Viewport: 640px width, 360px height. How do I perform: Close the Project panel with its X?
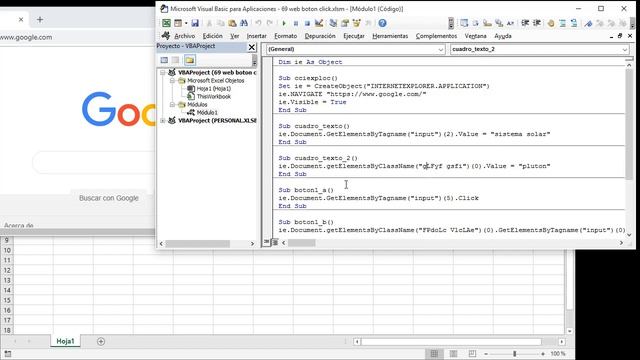[252, 47]
